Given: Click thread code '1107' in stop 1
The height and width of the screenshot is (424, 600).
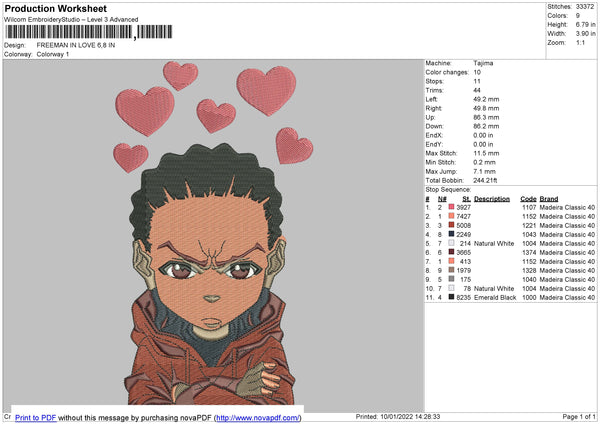Looking at the screenshot, I should point(529,207).
